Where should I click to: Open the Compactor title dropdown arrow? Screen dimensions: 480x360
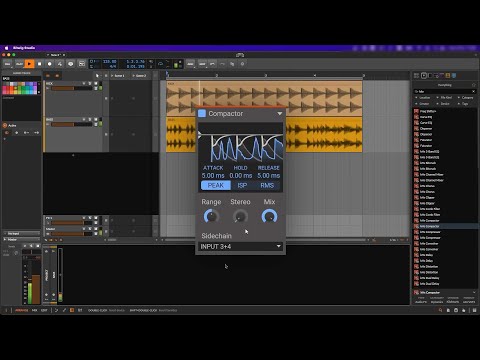pos(279,114)
